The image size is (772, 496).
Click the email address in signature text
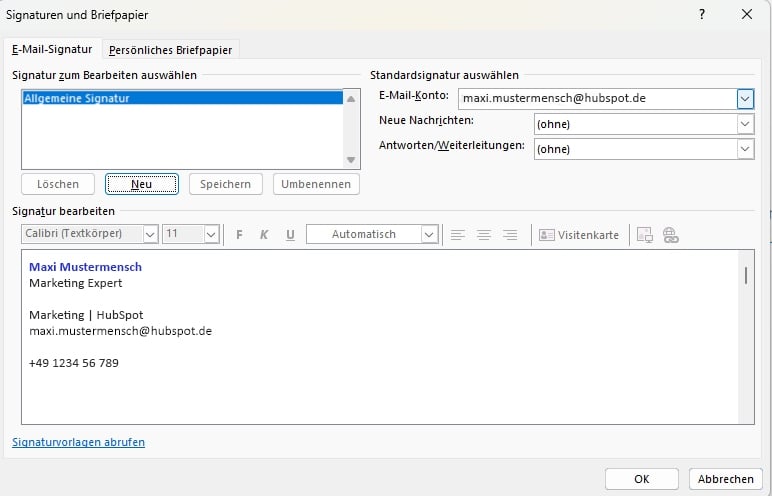click(x=121, y=331)
